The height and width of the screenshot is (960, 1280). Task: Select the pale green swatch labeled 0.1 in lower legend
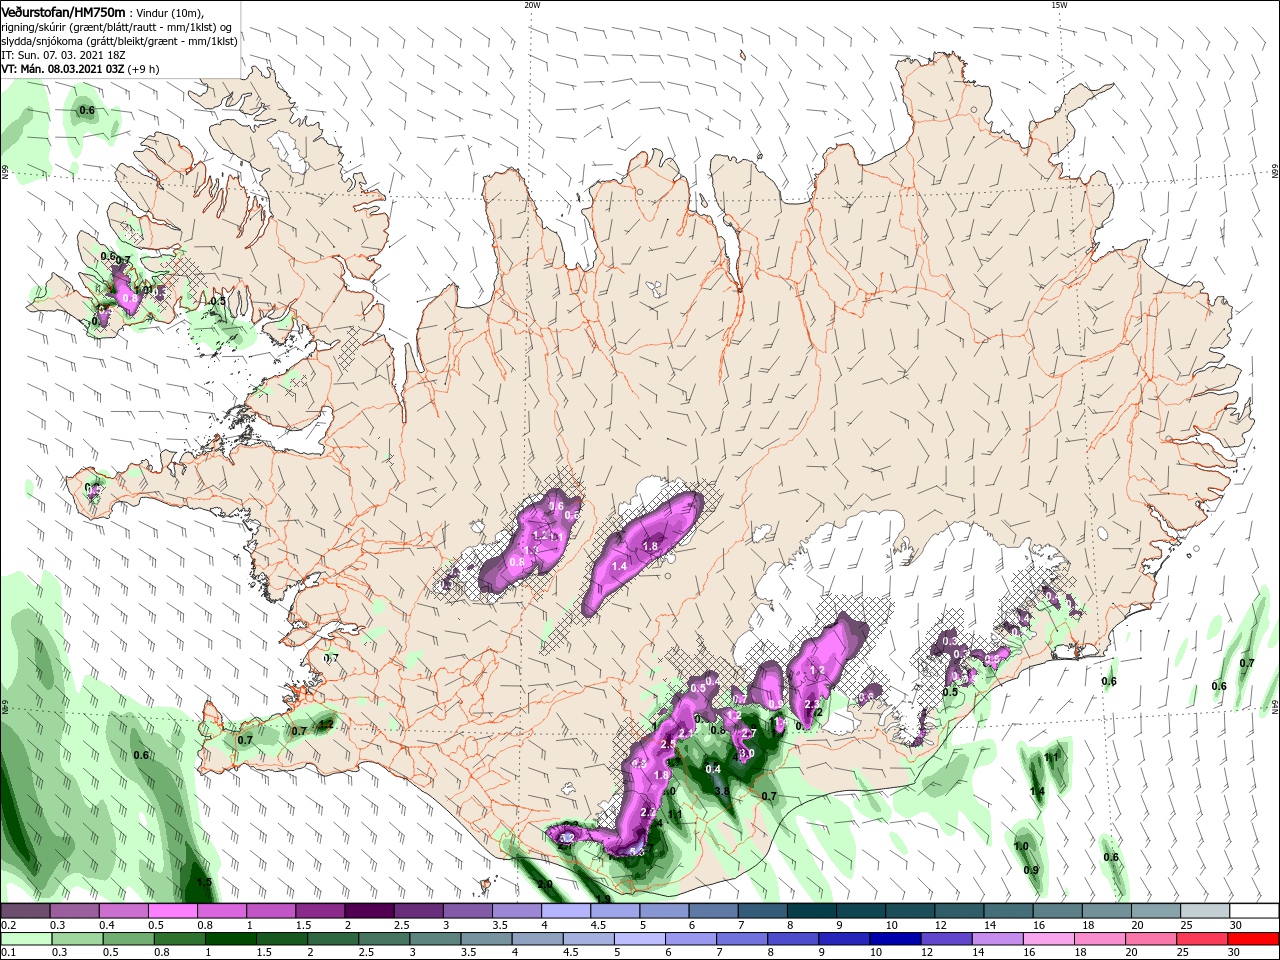[x=25, y=939]
